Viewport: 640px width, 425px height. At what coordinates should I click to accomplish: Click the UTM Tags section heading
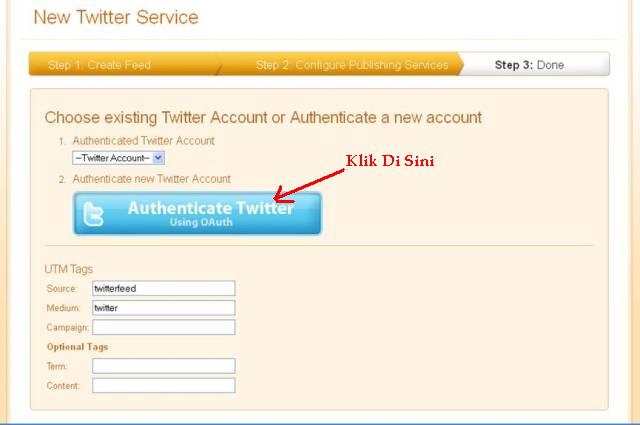[x=69, y=269]
